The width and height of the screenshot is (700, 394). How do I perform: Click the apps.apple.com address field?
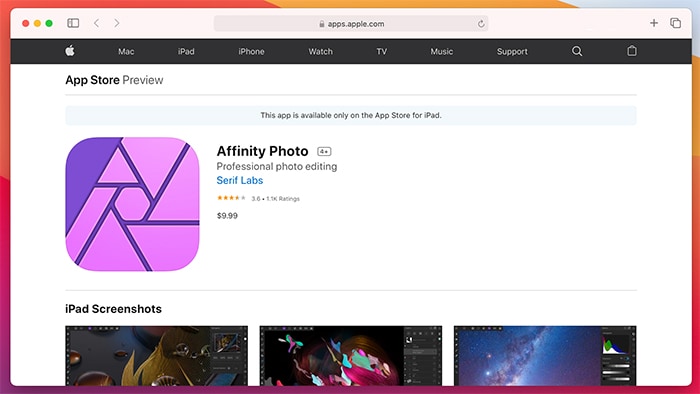coord(351,24)
